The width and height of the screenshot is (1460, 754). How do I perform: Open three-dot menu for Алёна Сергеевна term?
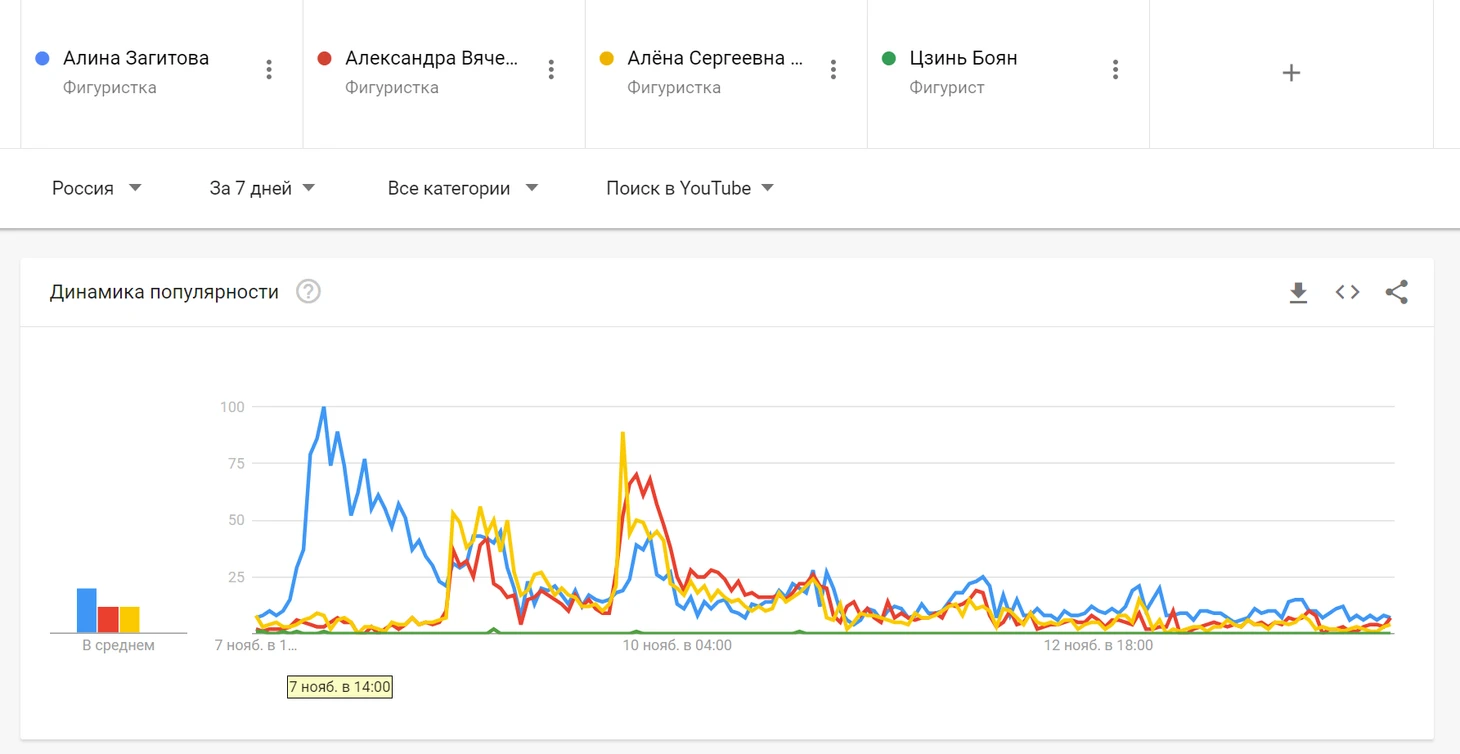click(833, 69)
